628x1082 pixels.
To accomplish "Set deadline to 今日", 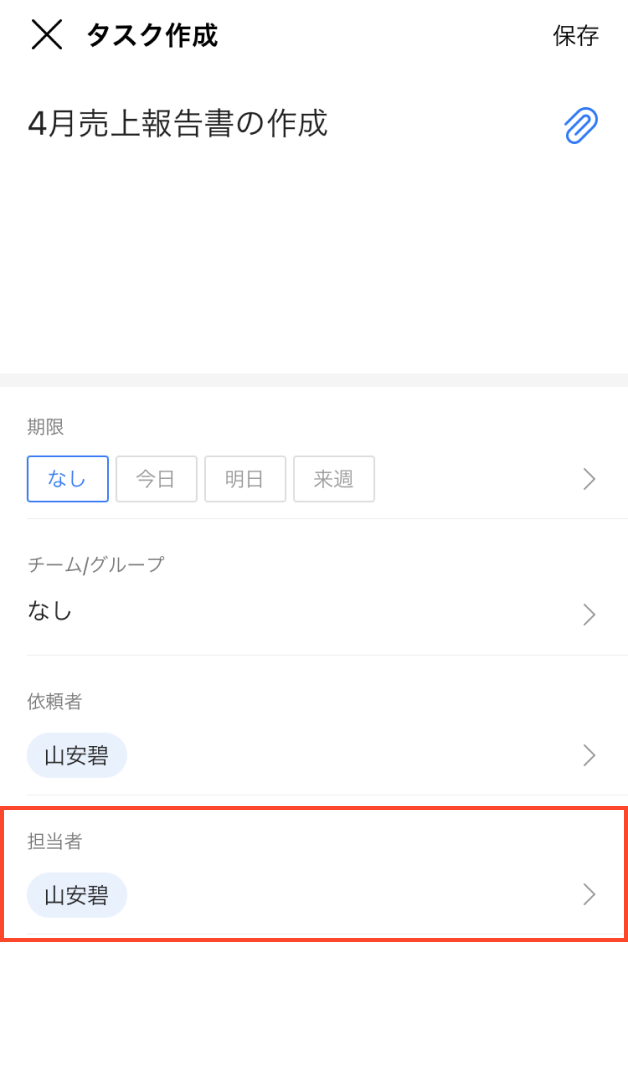I will 156,479.
